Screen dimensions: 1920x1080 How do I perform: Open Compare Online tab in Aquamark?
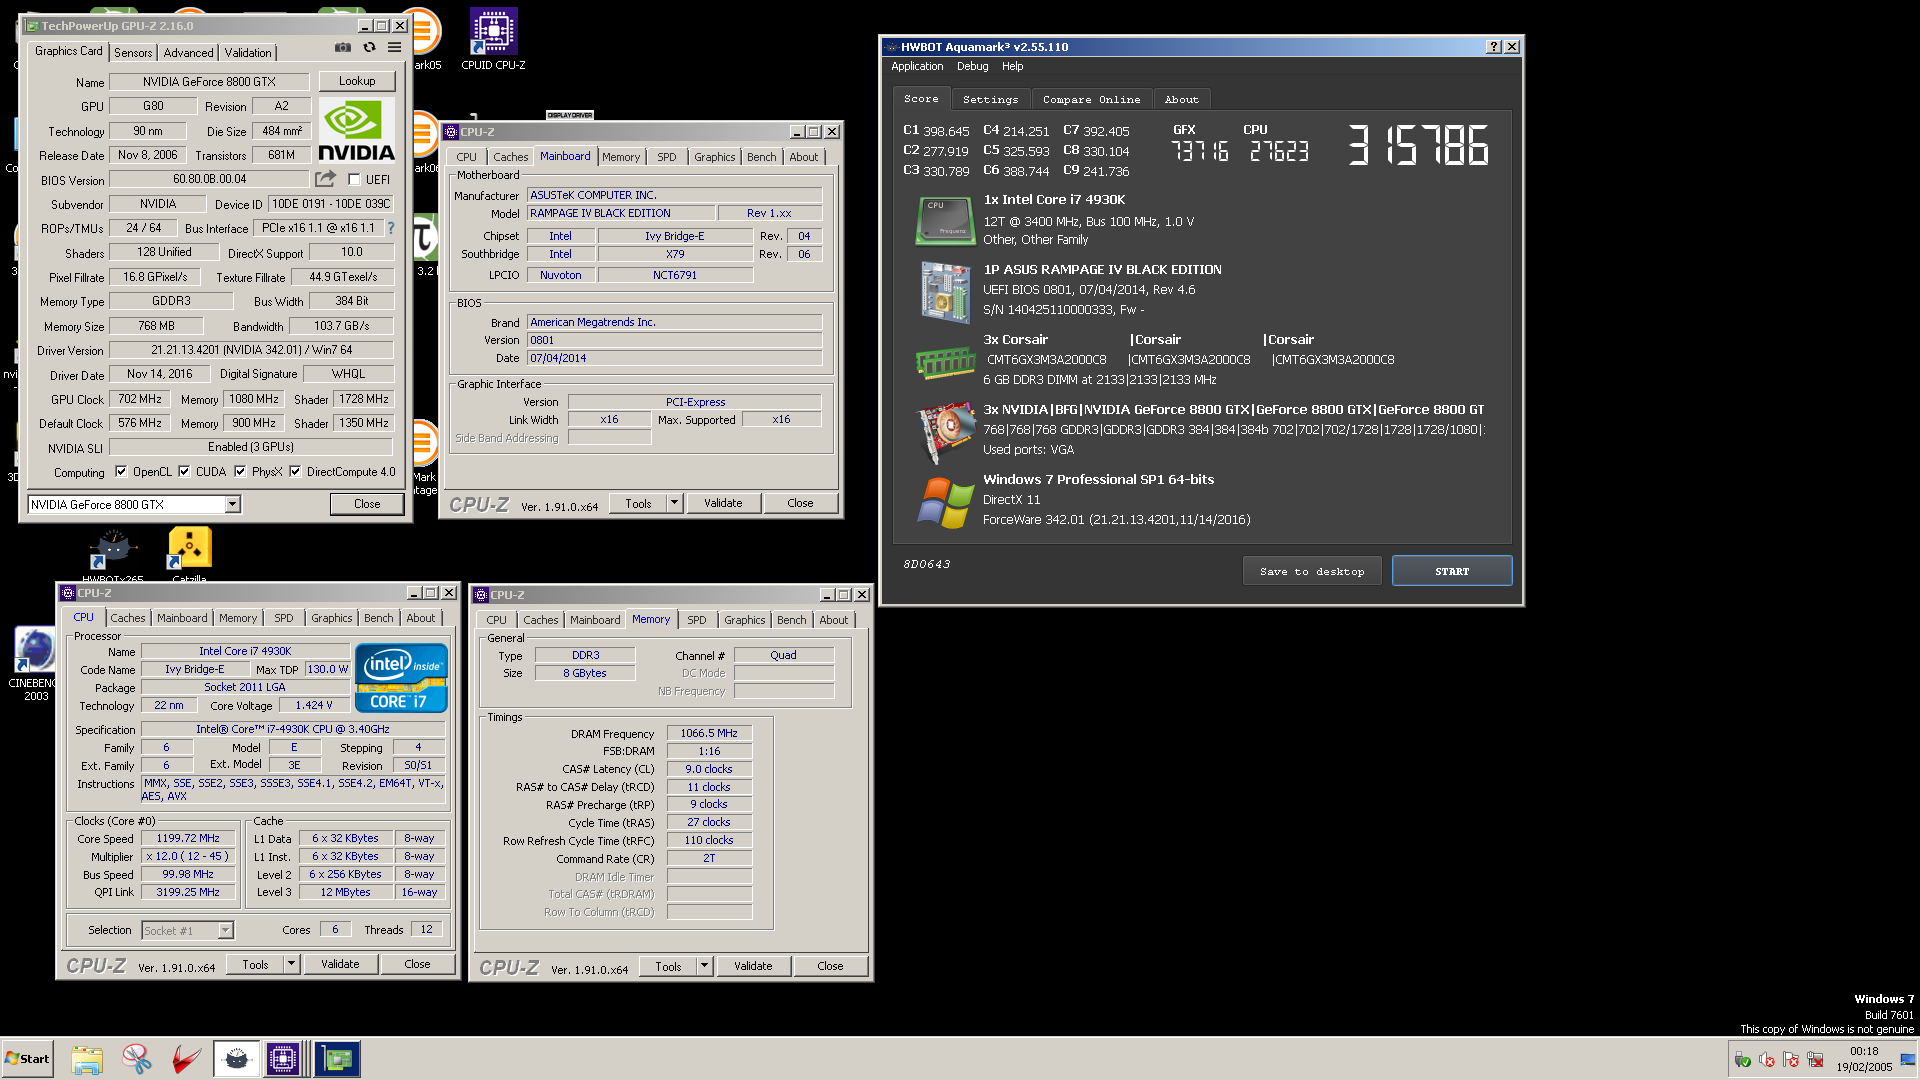coord(1091,100)
